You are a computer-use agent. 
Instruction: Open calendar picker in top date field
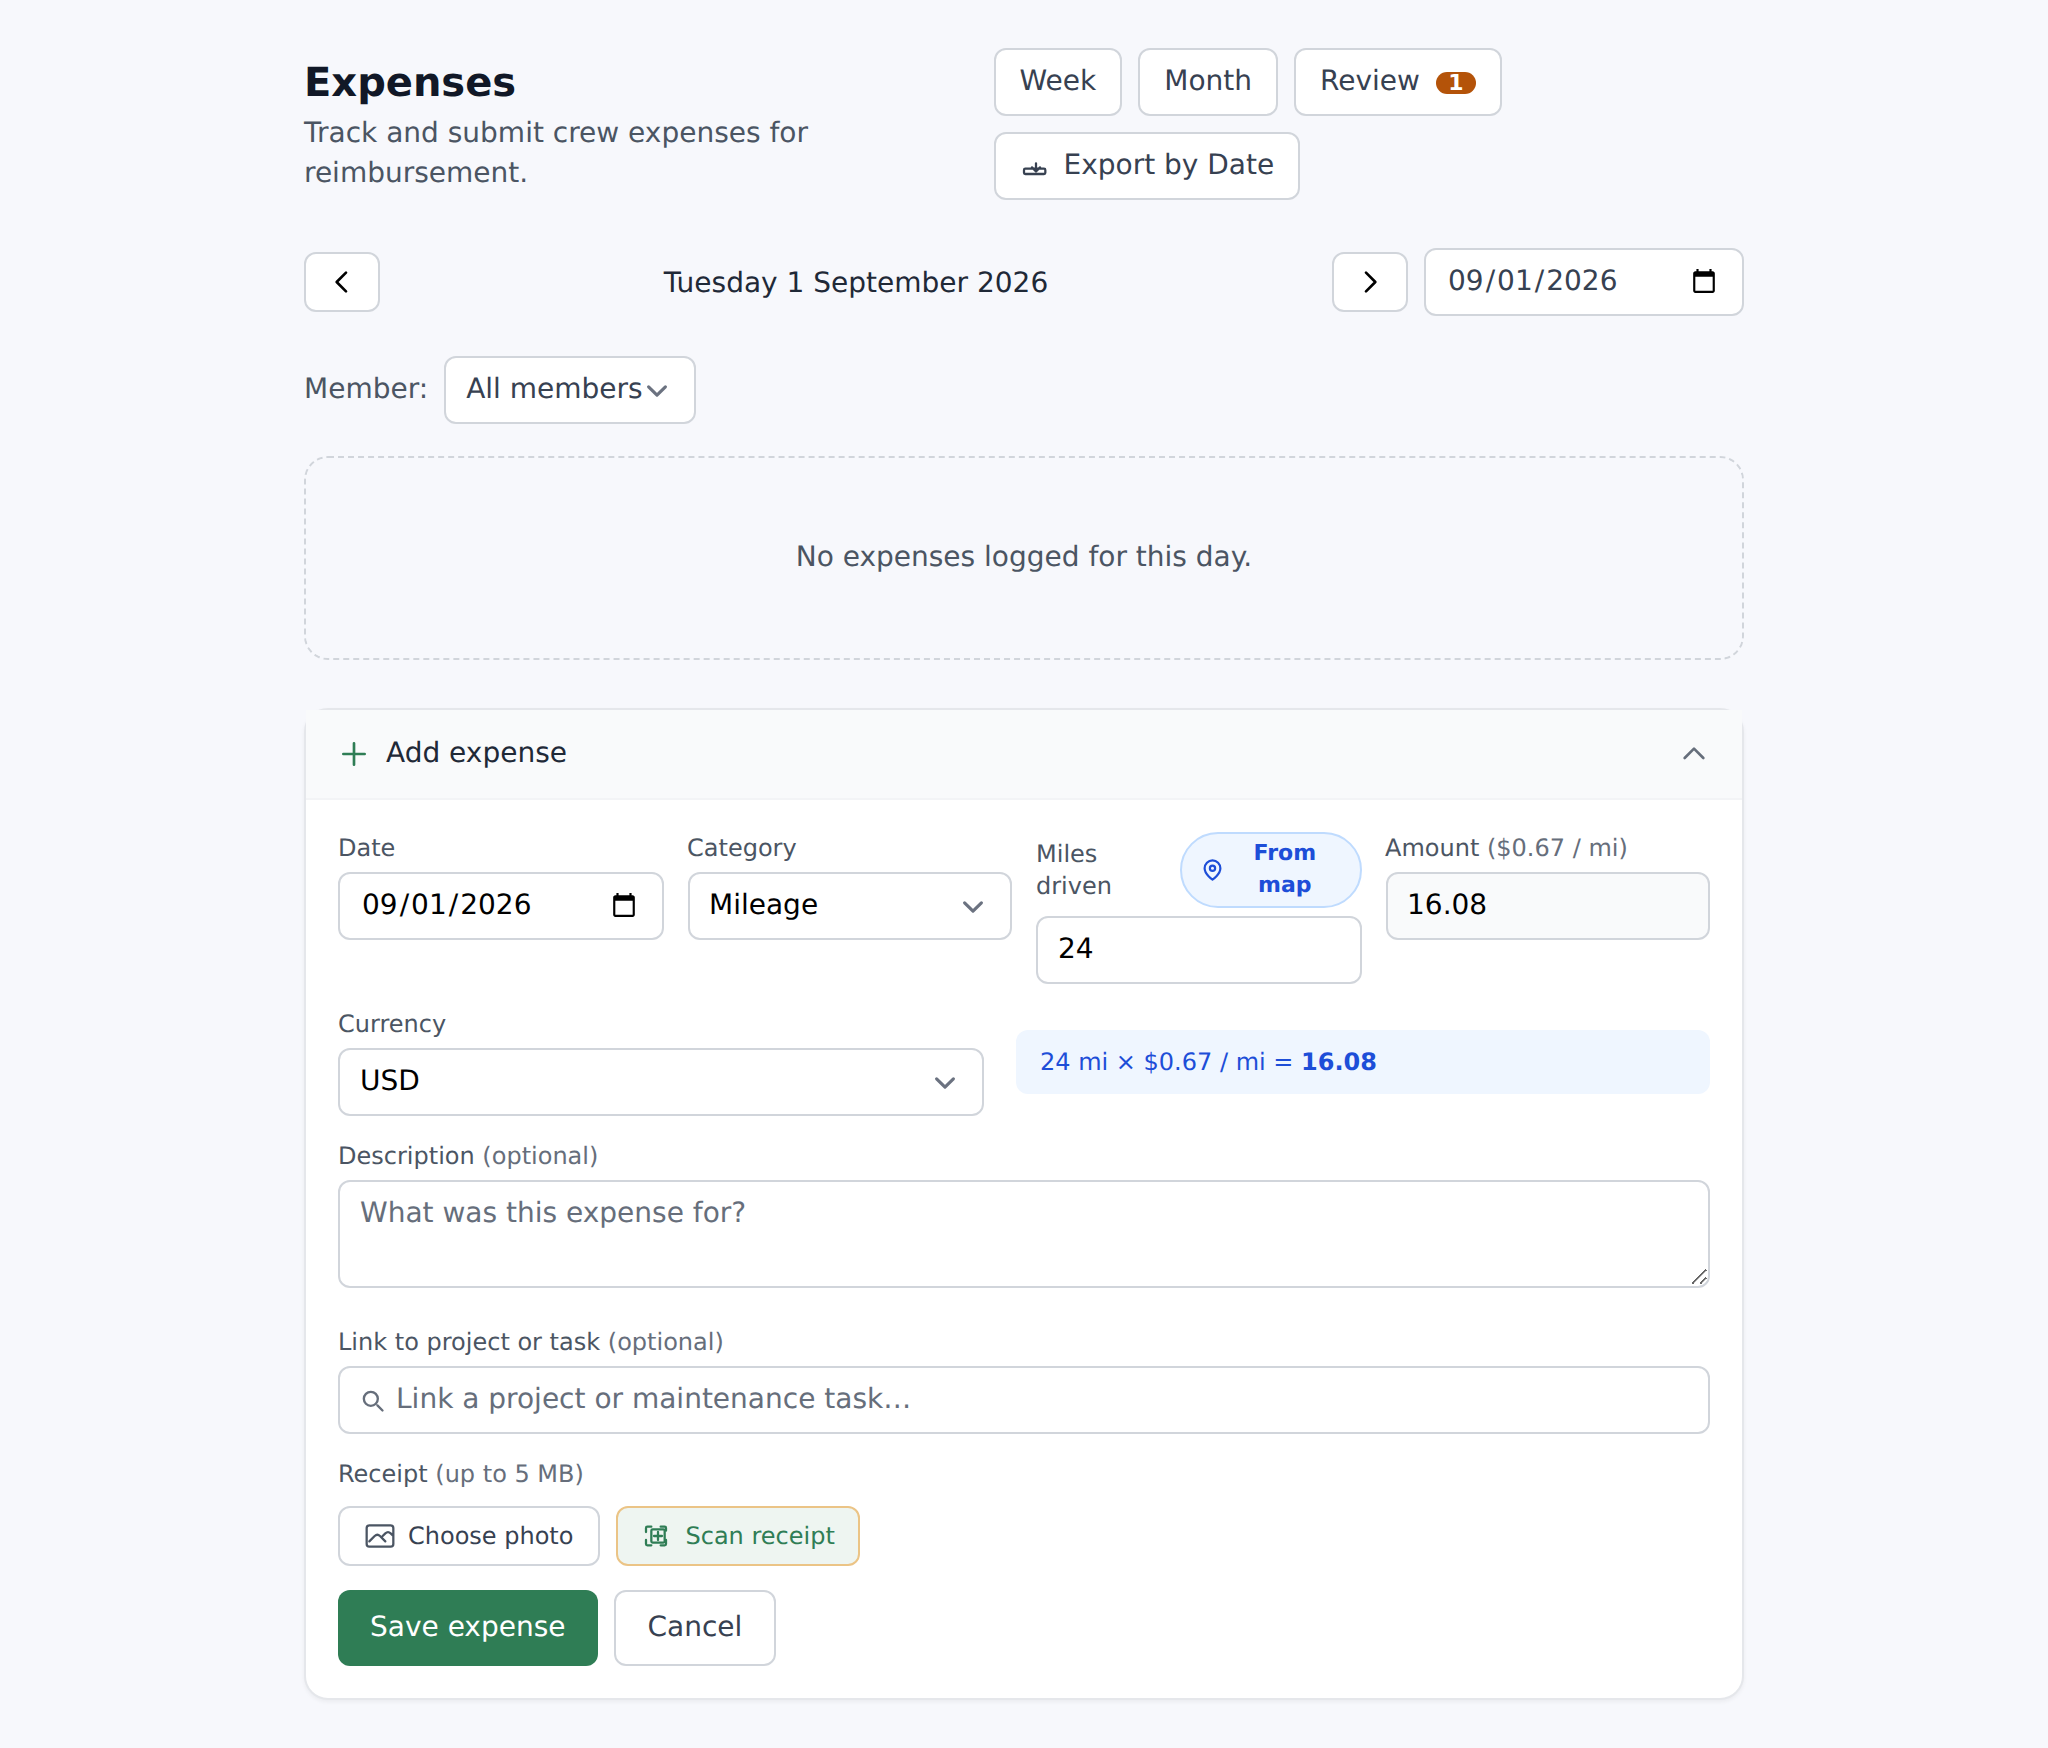[x=1703, y=282]
